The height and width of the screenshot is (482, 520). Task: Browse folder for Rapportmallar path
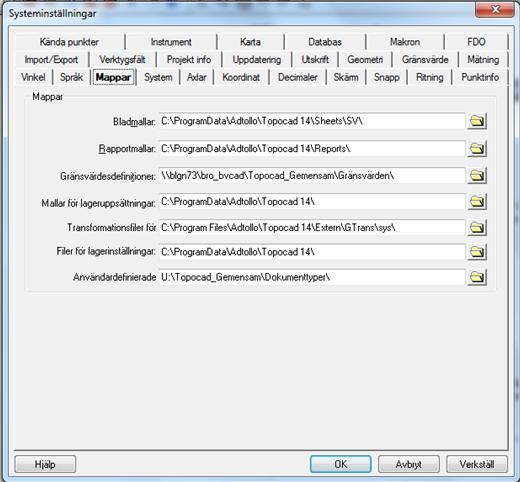(x=477, y=148)
